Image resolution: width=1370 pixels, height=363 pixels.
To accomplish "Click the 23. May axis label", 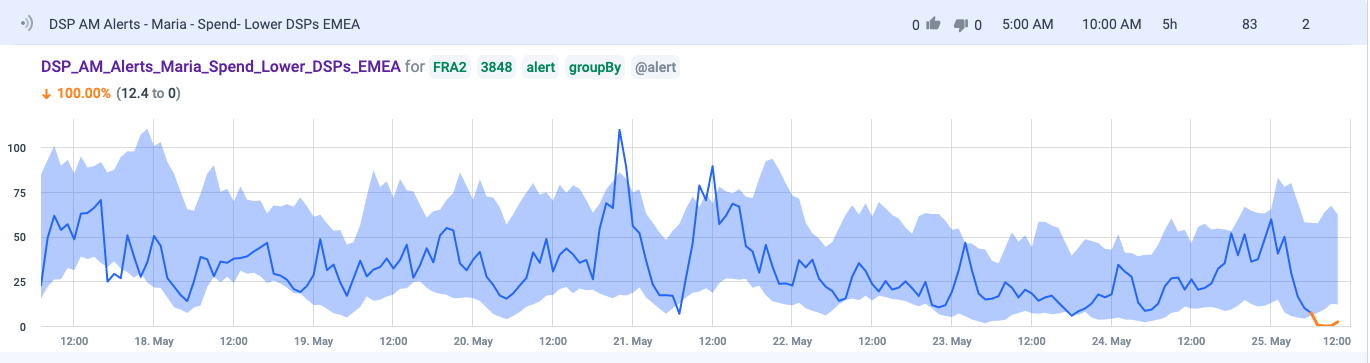I will (x=952, y=341).
